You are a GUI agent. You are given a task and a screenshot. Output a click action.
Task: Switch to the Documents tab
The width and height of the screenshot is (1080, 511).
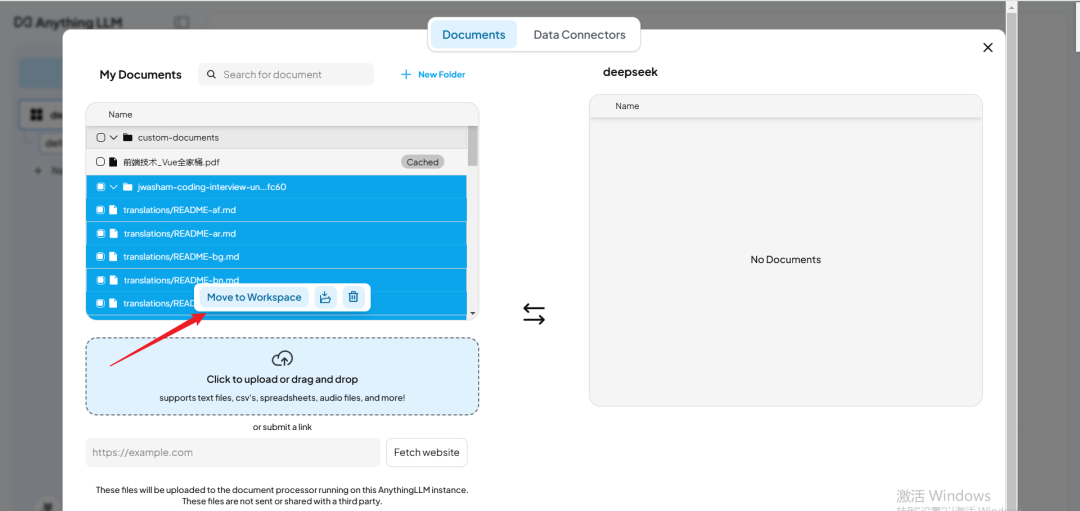pos(474,34)
